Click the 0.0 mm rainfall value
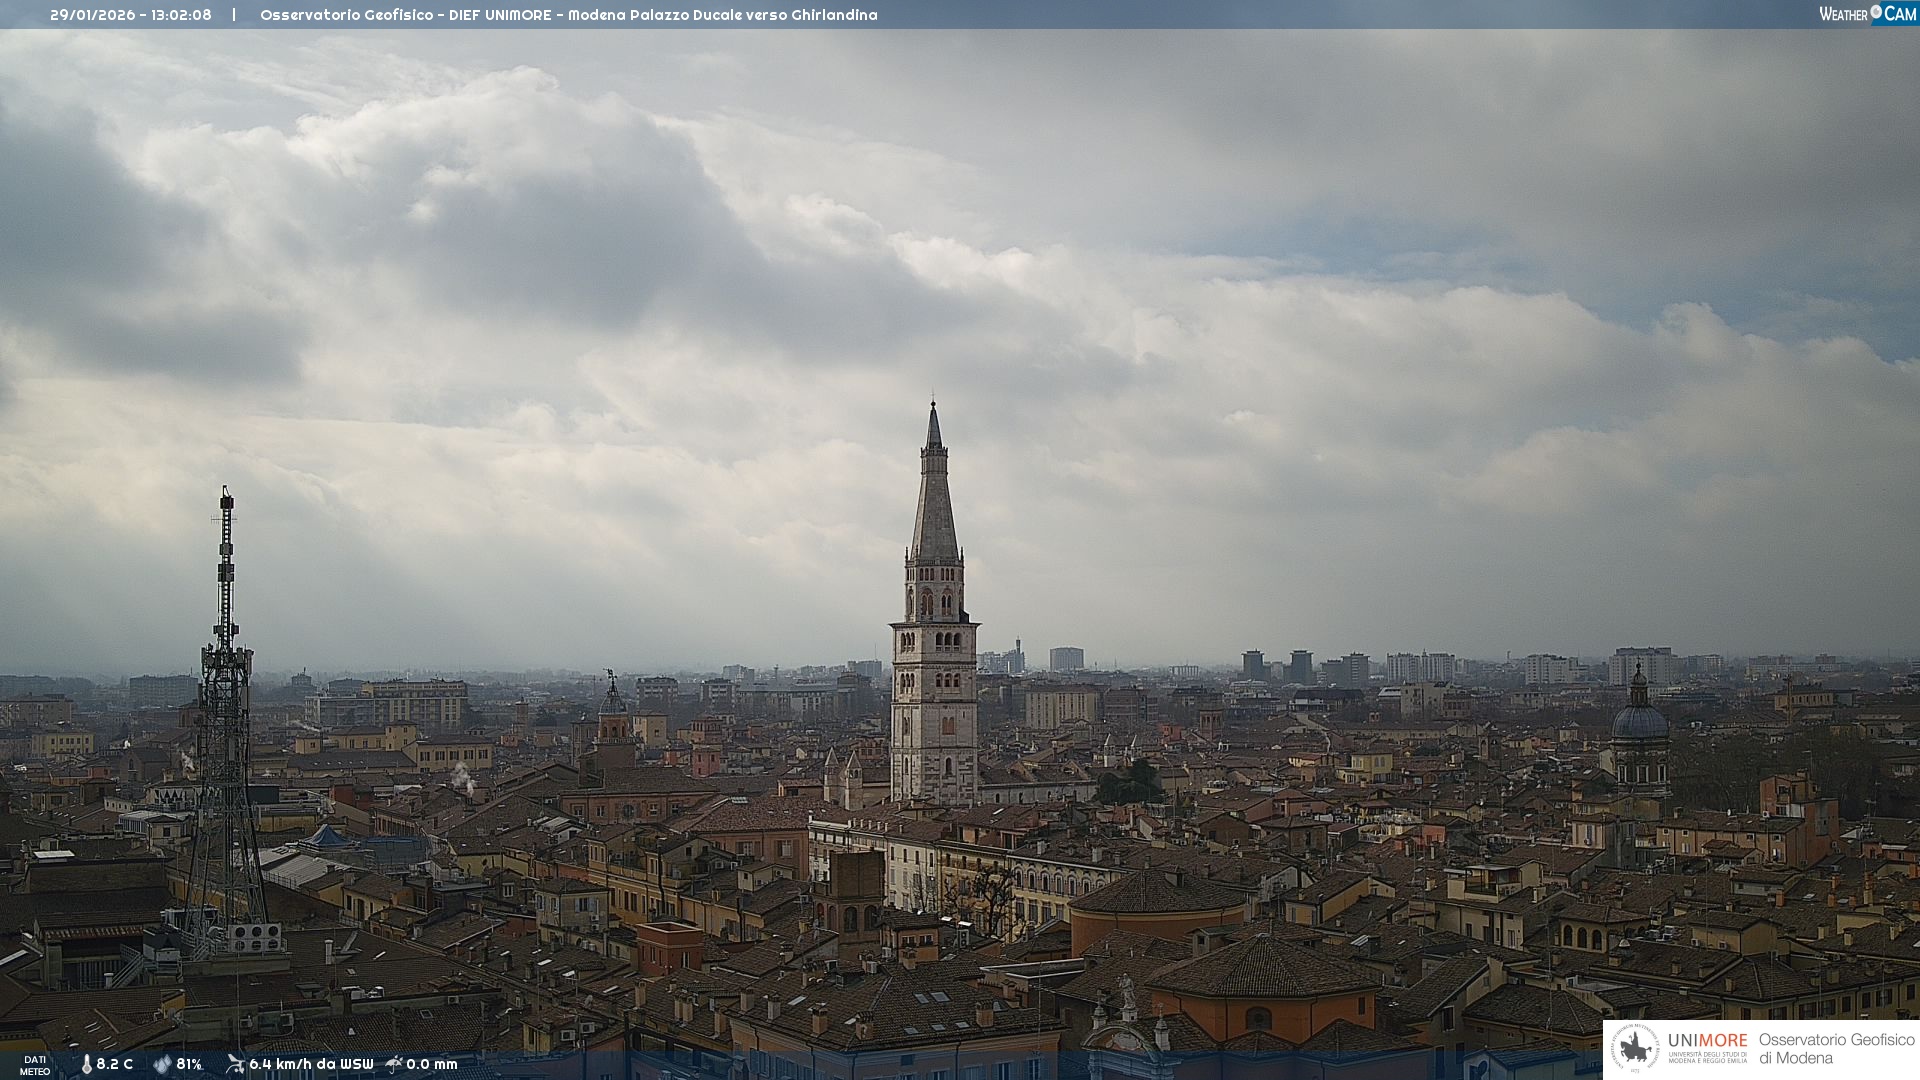The width and height of the screenshot is (1920, 1080). (x=432, y=1065)
